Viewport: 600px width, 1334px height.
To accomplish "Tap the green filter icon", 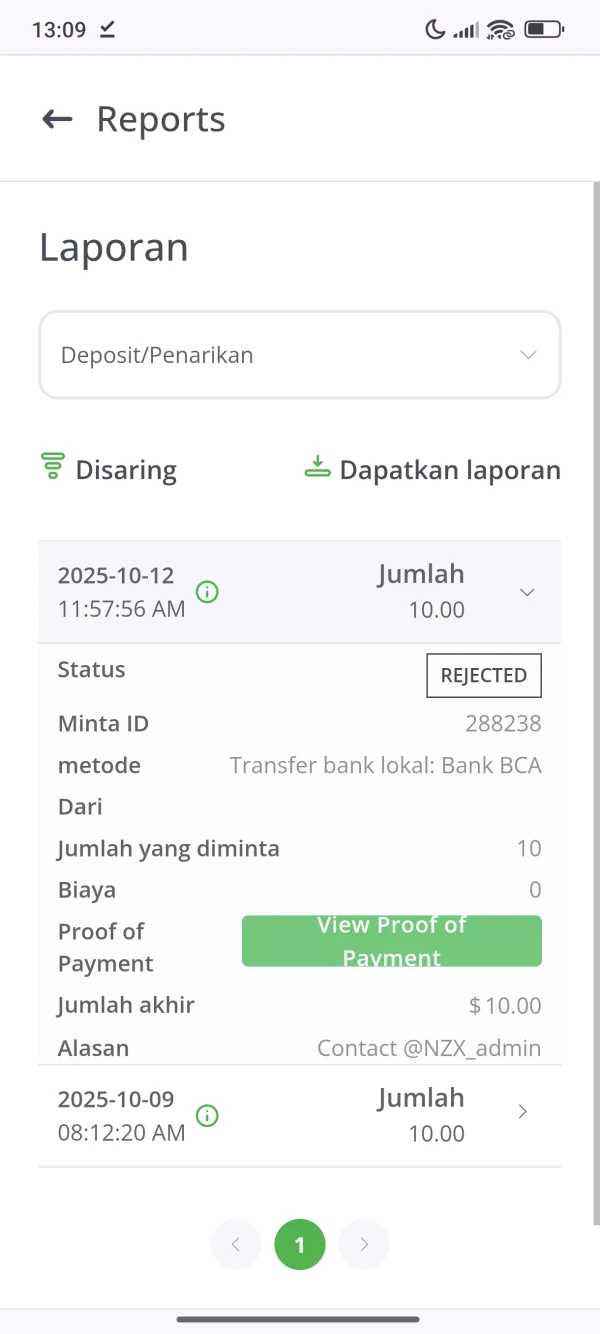I will pos(52,467).
